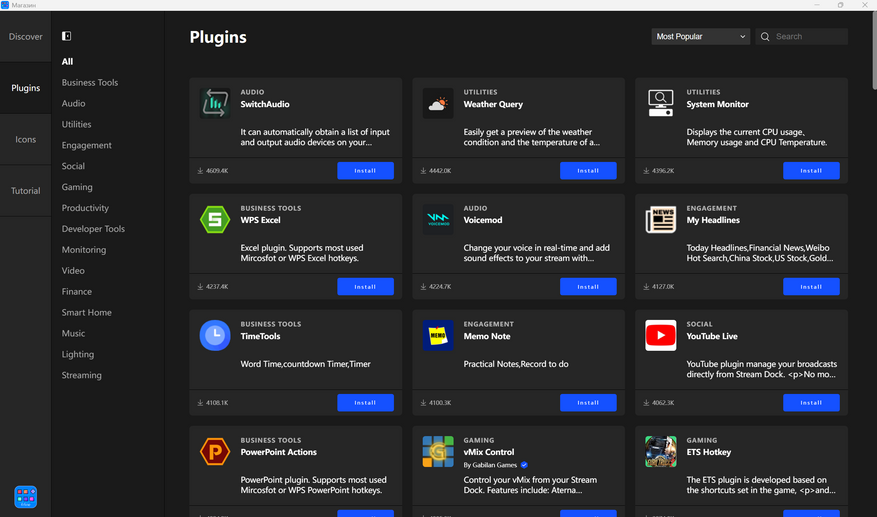
Task: Open the colorful app icon at bottom left
Action: click(26, 496)
